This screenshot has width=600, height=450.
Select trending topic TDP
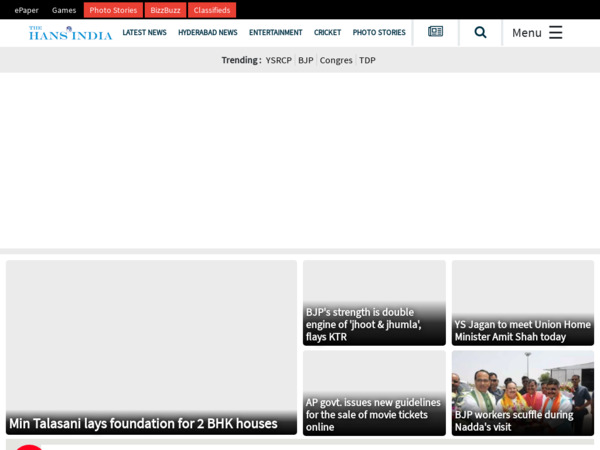[x=367, y=60]
